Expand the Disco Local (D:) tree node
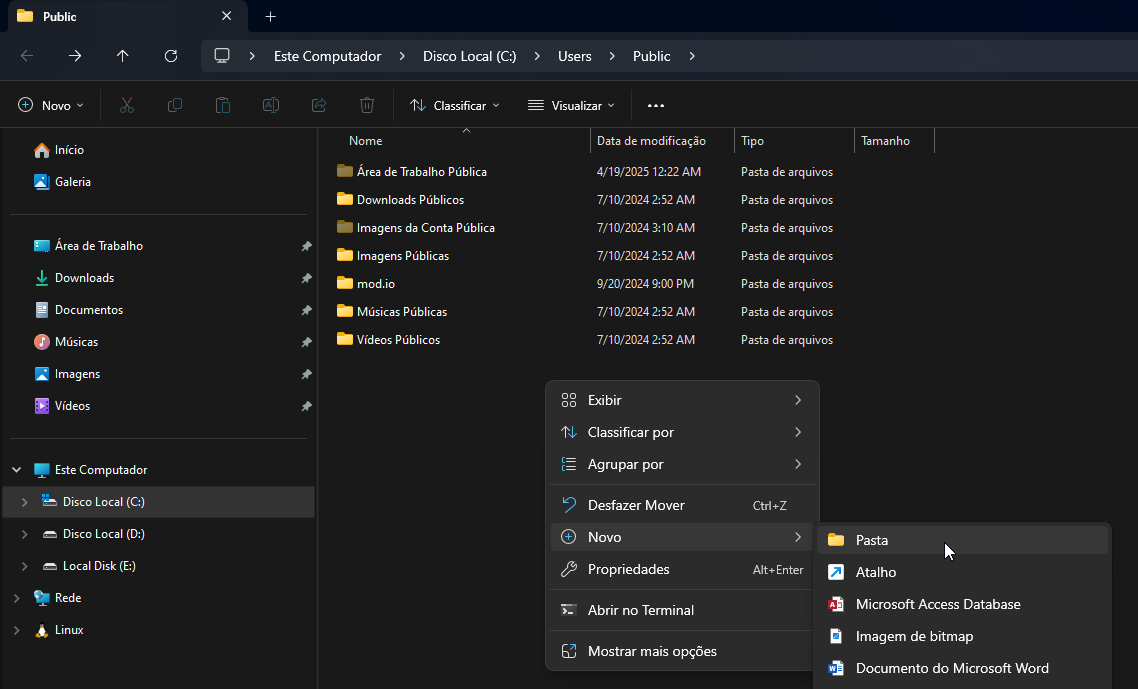Screen dimensions: 1138x689 coord(25,534)
